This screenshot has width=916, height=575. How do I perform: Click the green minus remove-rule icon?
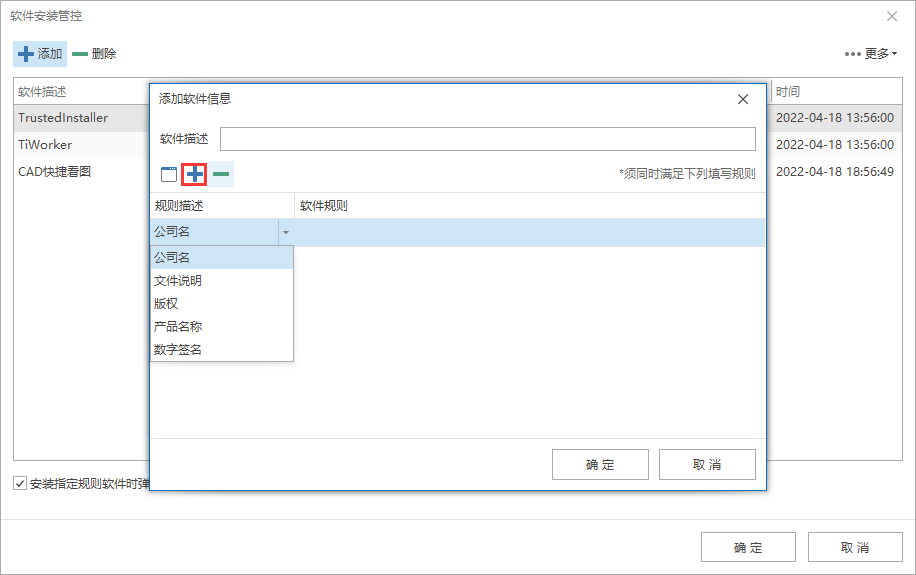(x=221, y=174)
